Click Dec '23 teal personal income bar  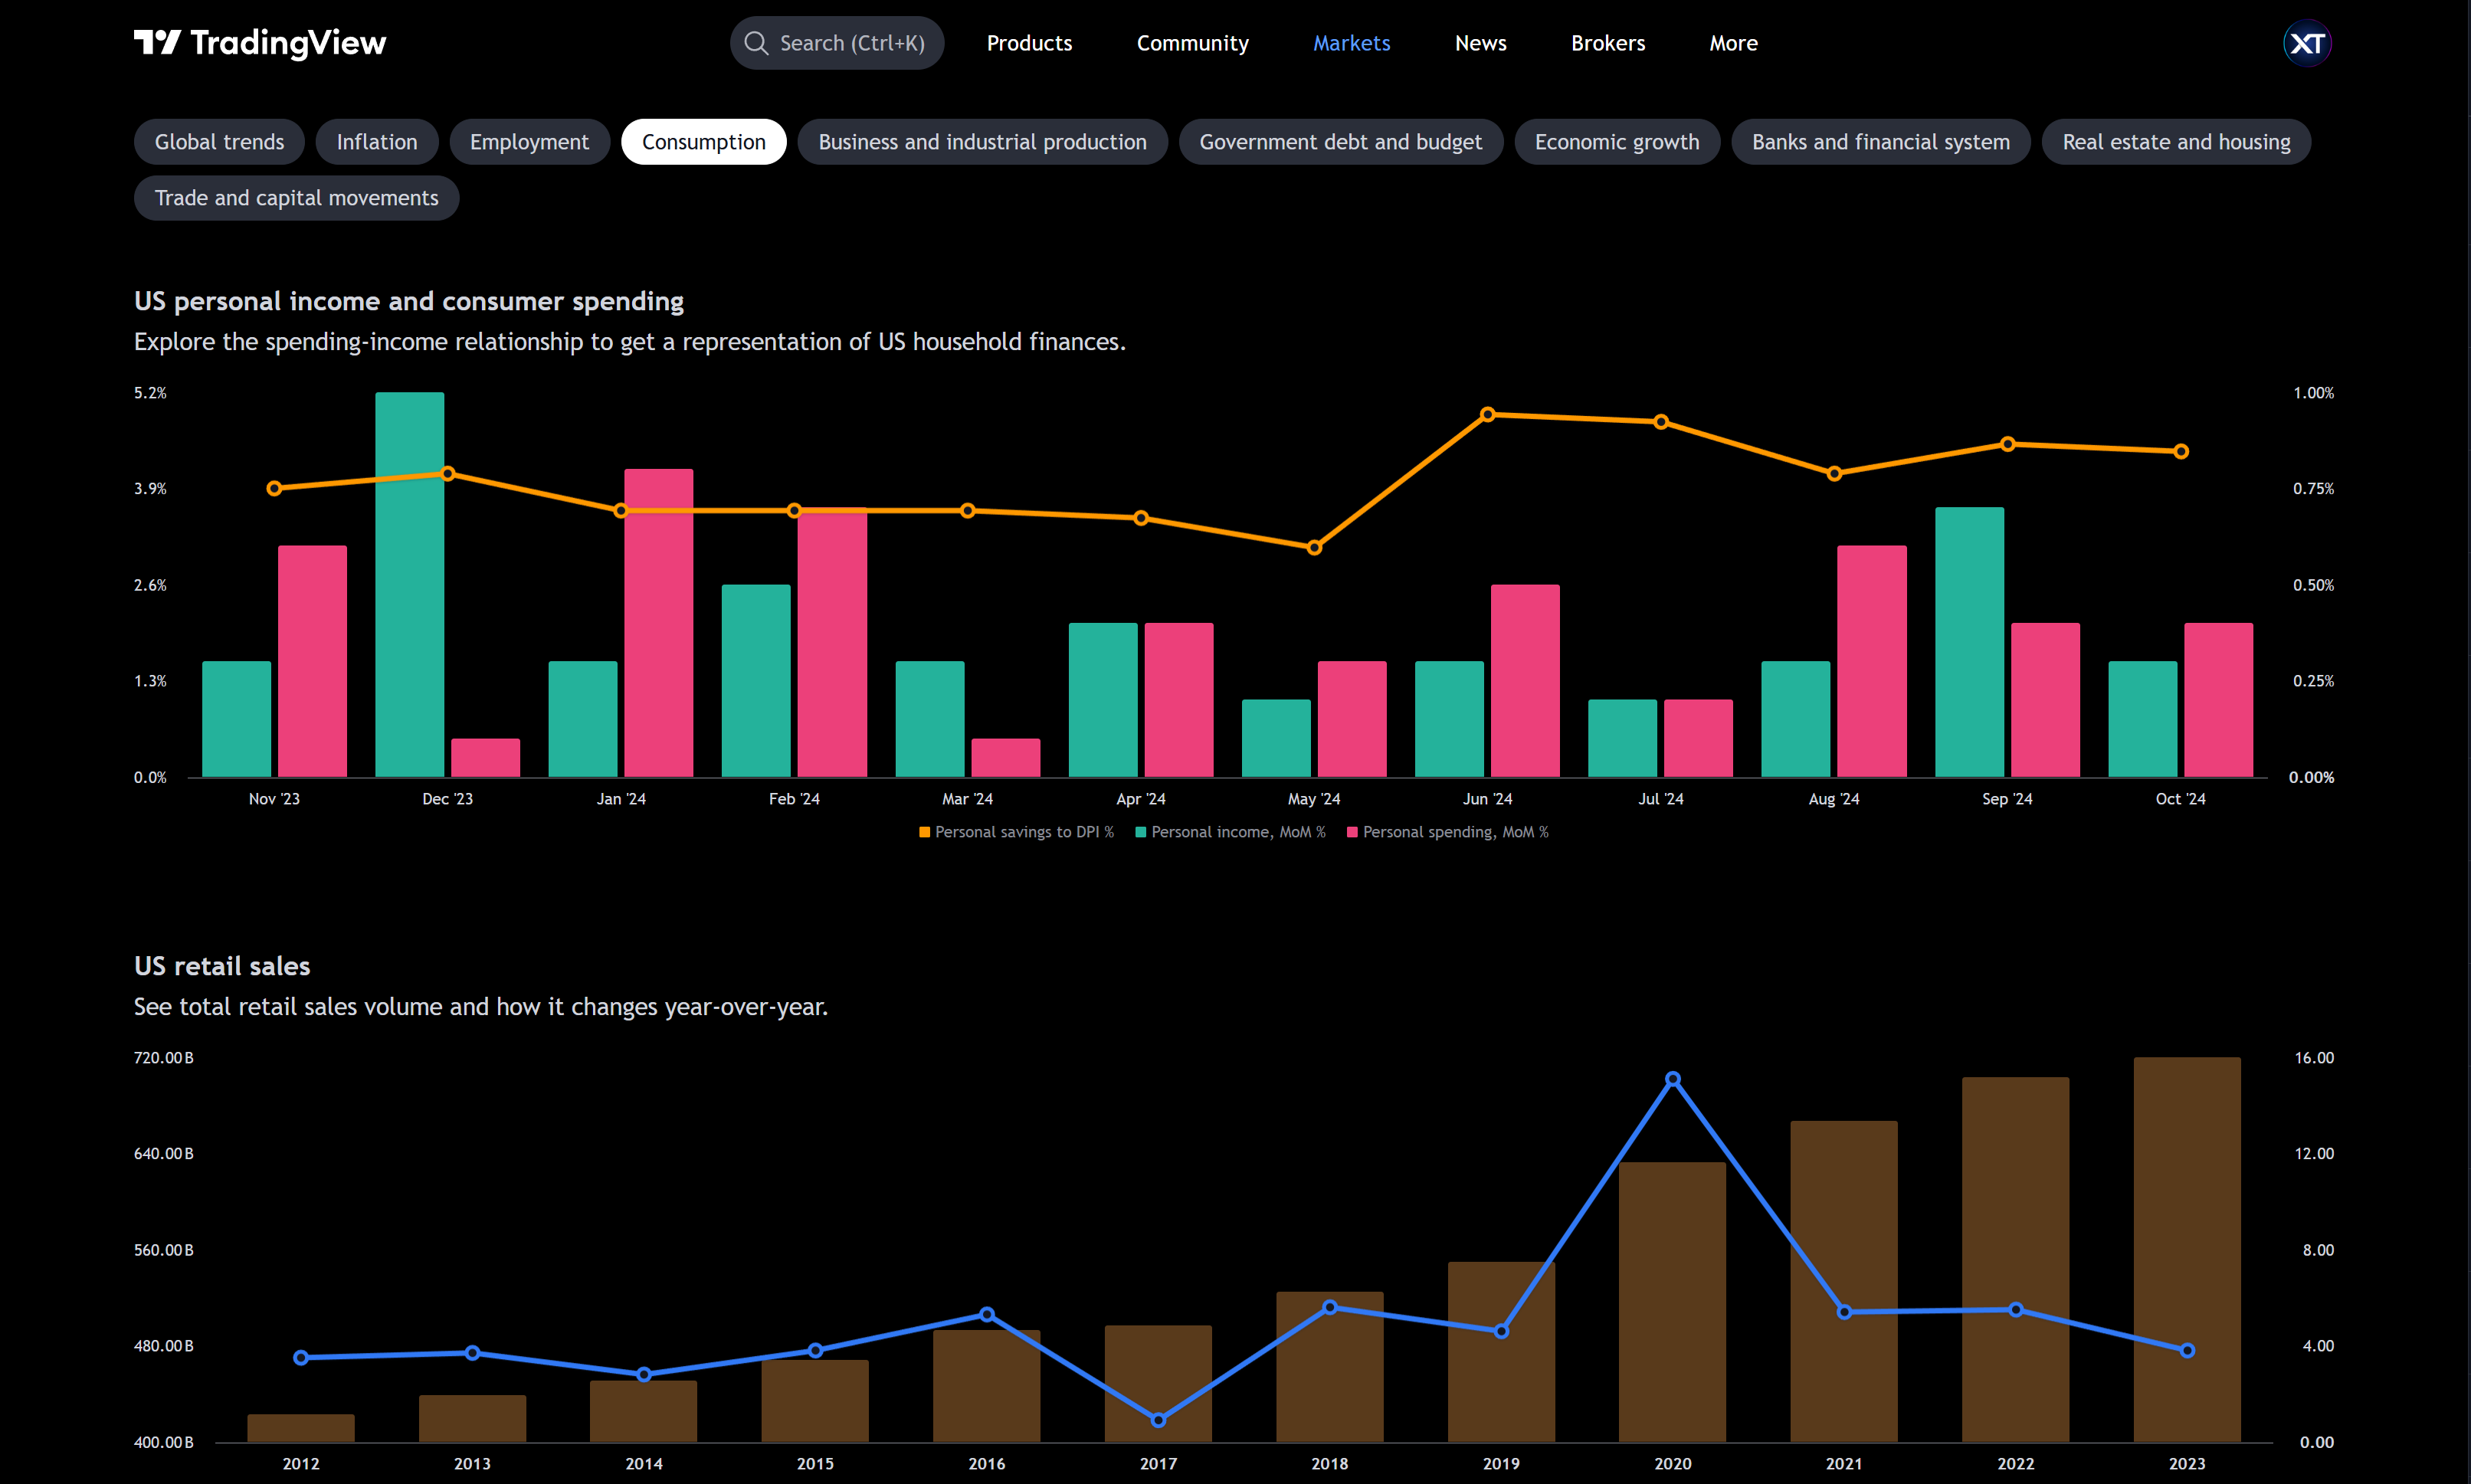410,584
